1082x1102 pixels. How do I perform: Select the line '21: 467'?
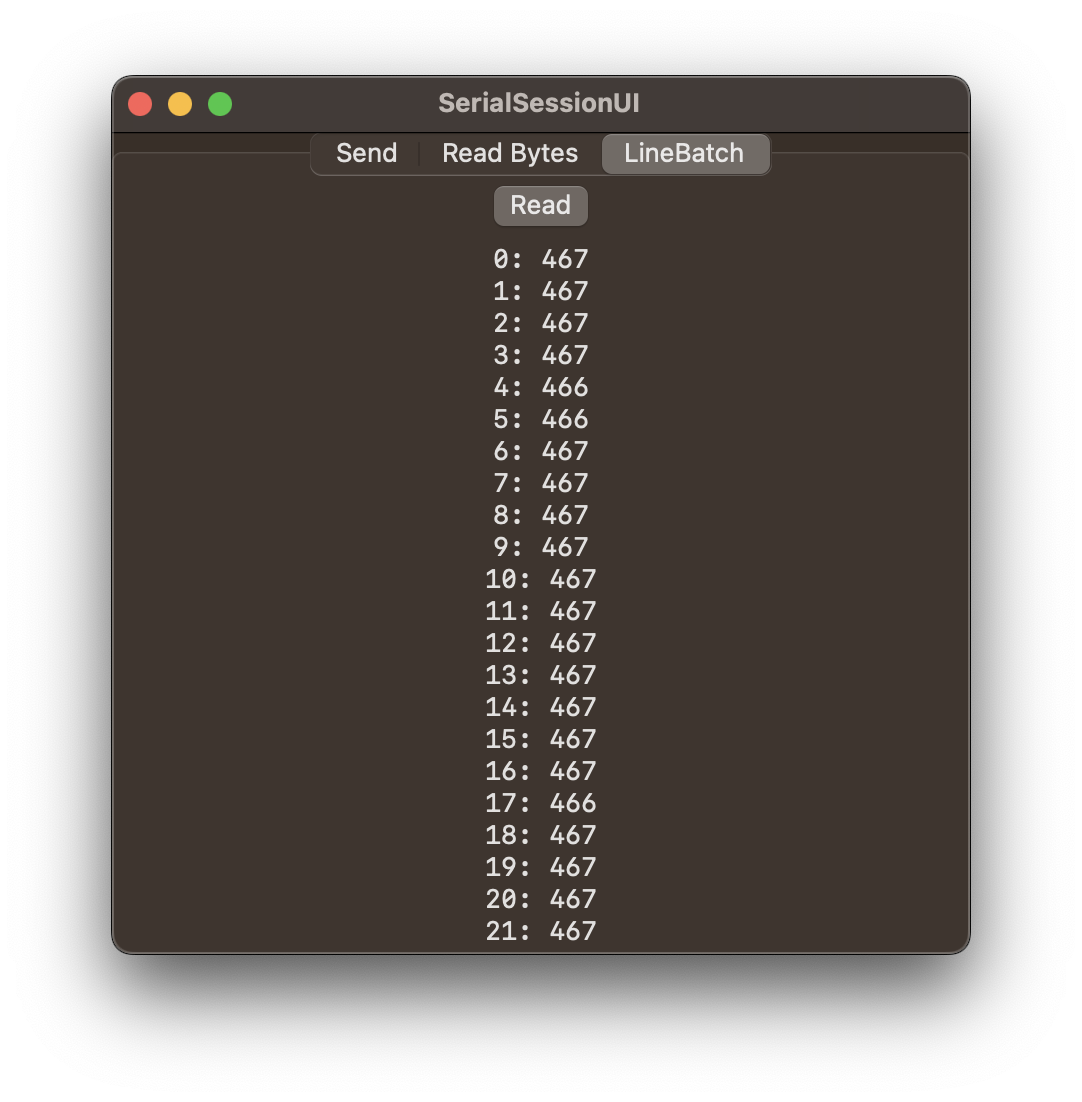(x=540, y=931)
